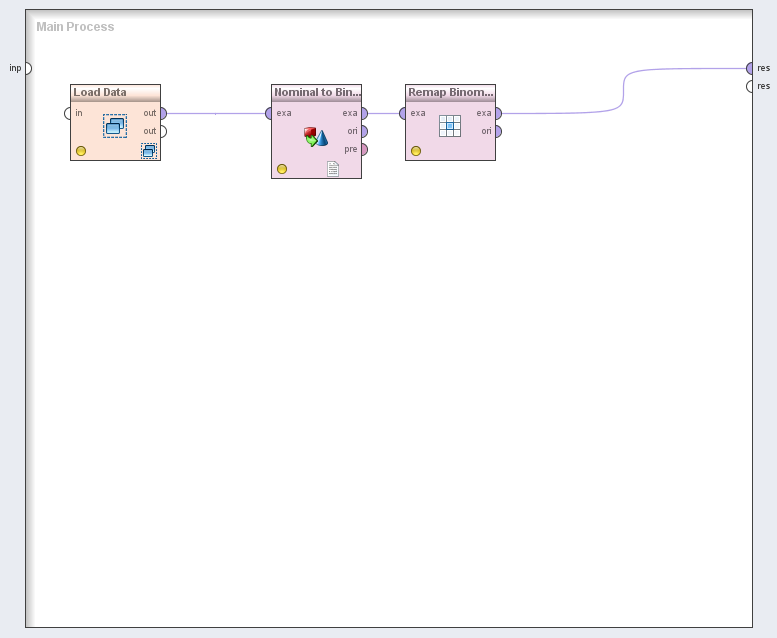Click yellow status light on Nominal to Binominal
Viewport: 777px width, 638px height.
282,169
